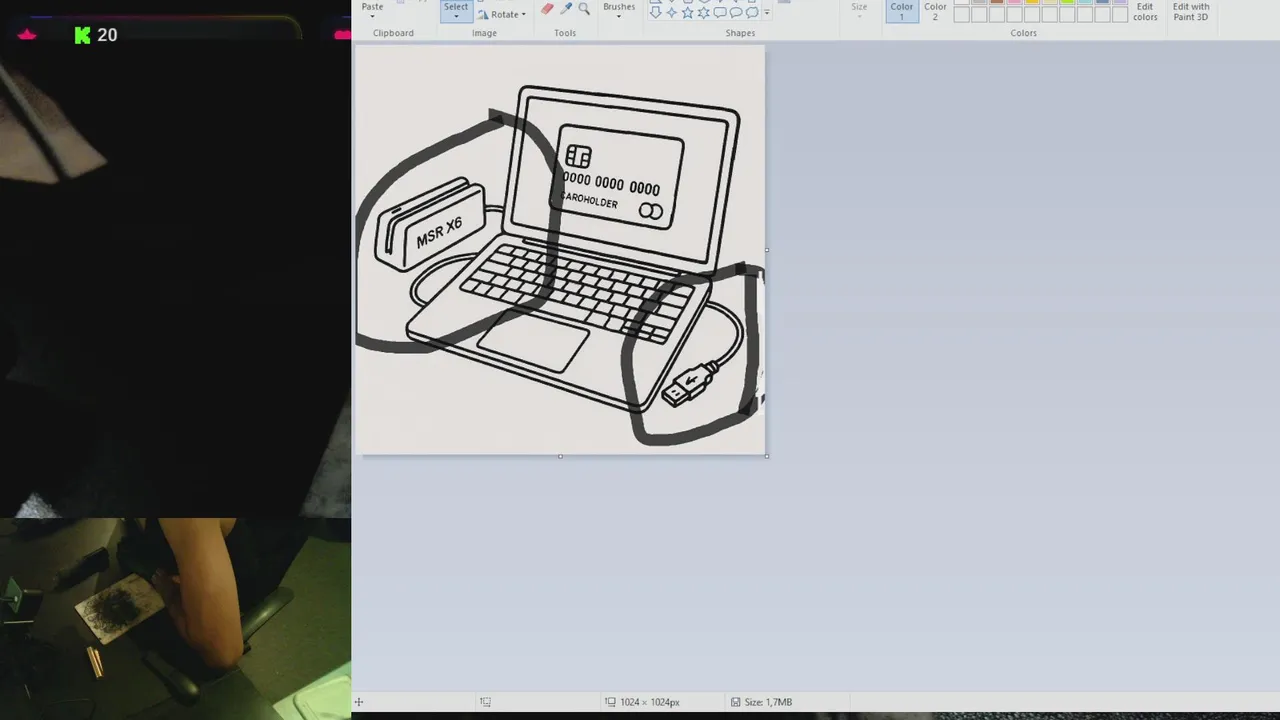1280x720 pixels.
Task: Click the 'Clipboard' group label
Action: point(393,33)
